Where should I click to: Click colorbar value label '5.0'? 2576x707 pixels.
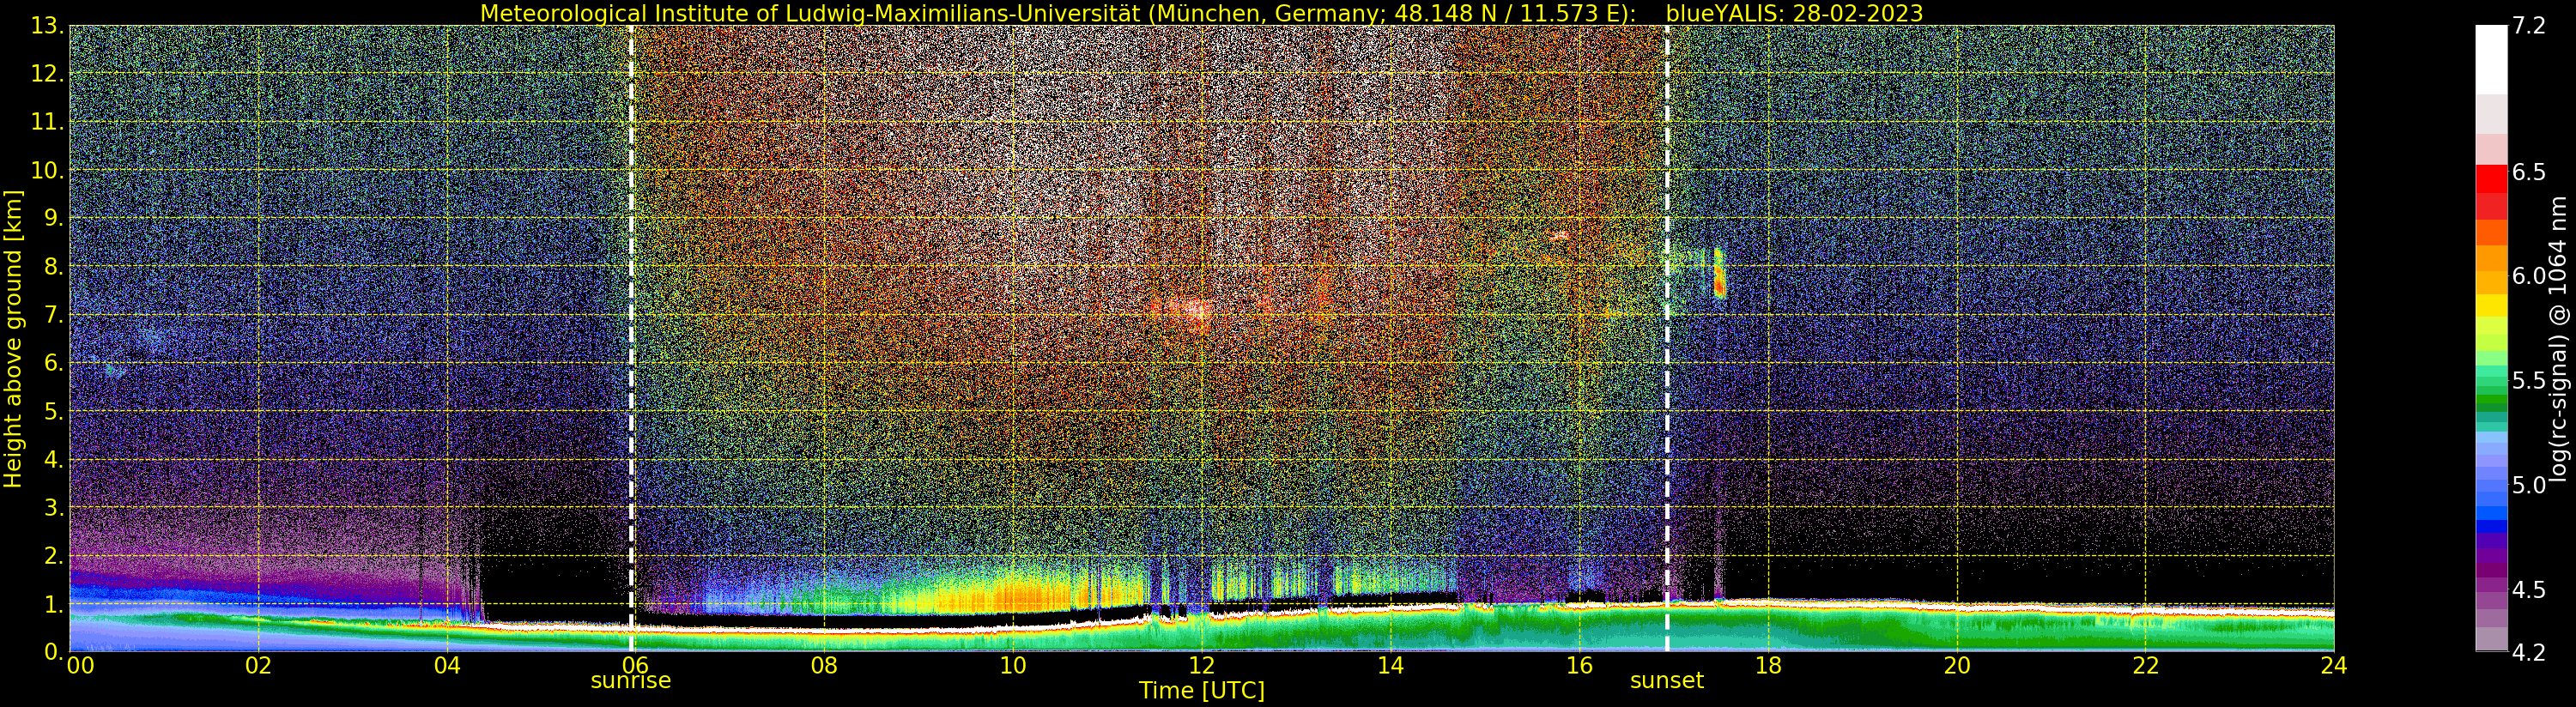[2529, 485]
